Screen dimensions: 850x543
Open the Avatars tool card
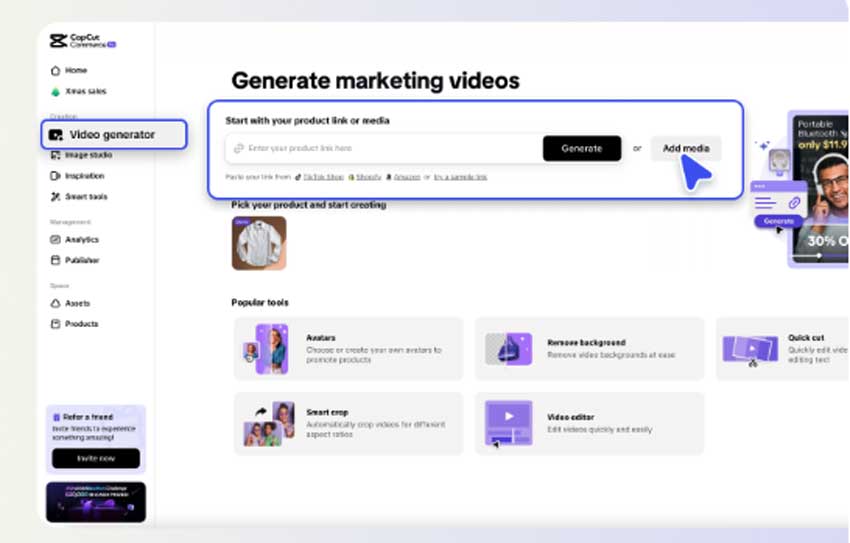click(348, 349)
